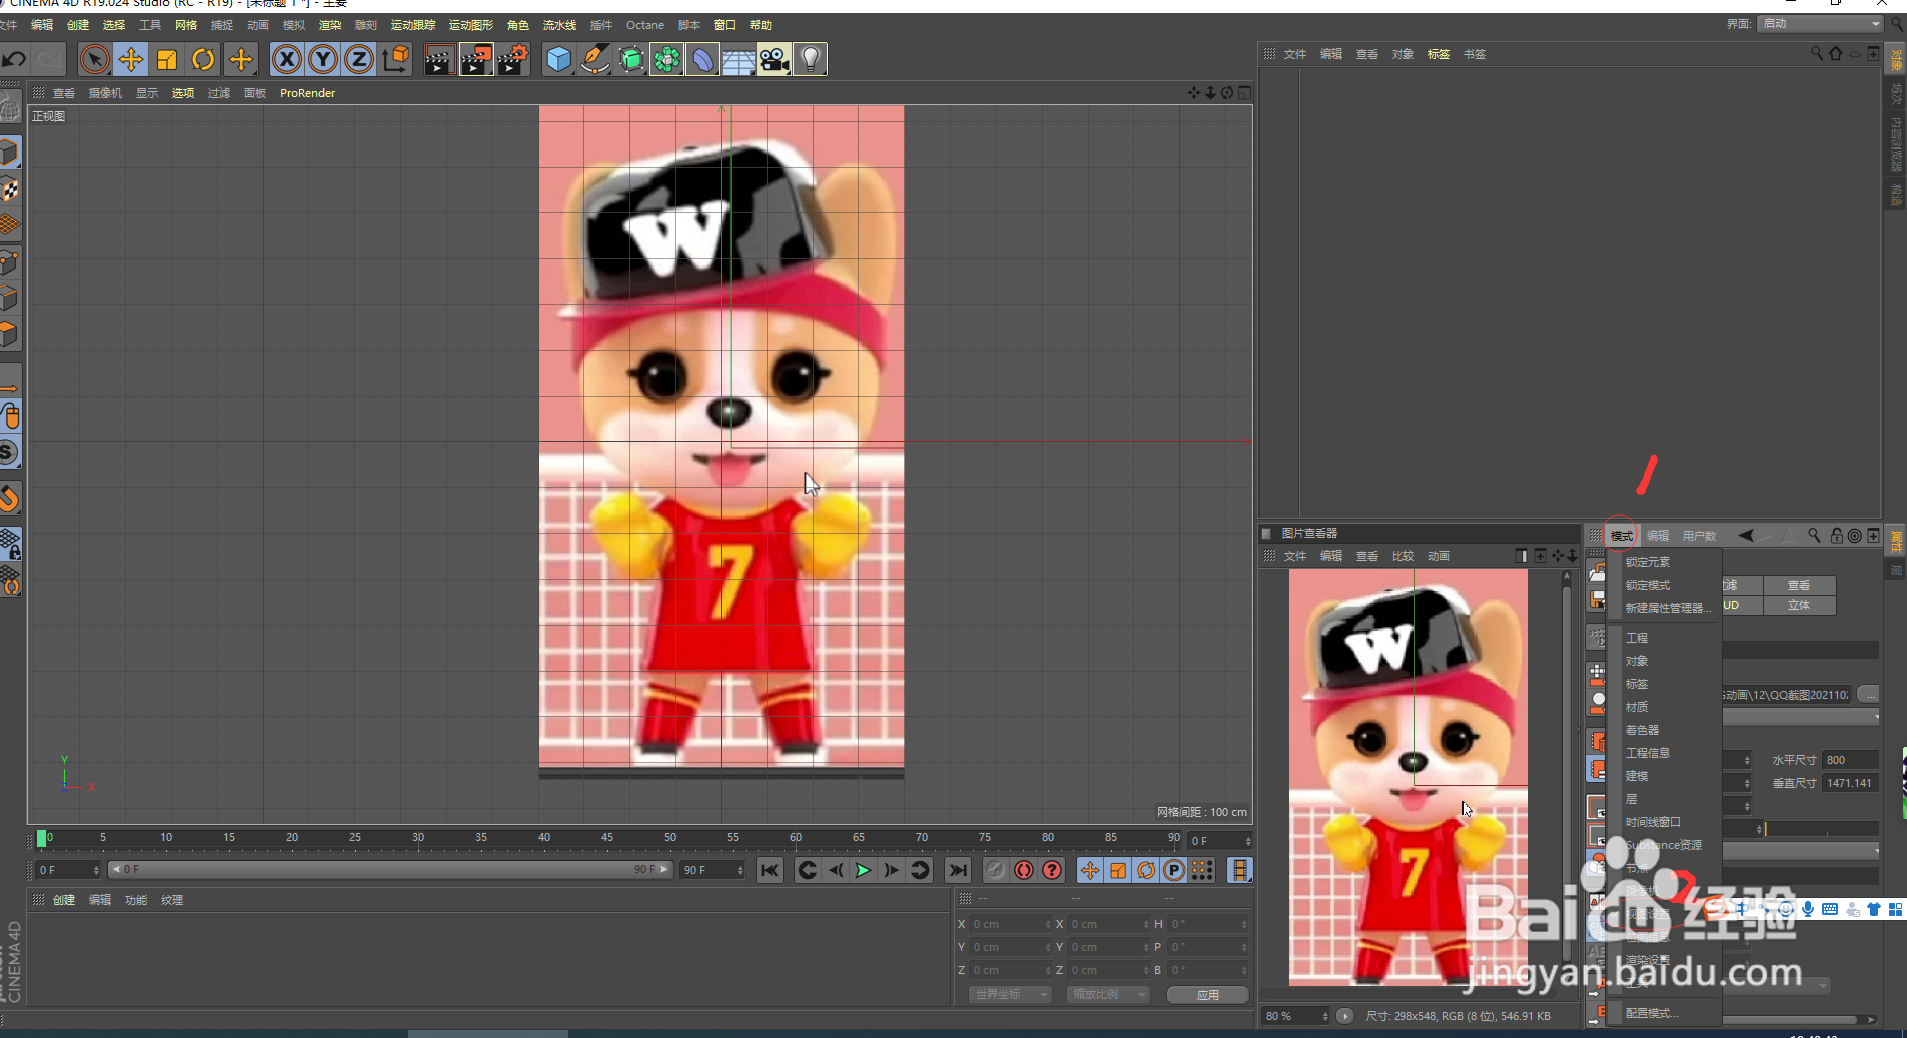The image size is (1907, 1038).
Task: Click the lock icon in attribute manager
Action: click(1836, 536)
